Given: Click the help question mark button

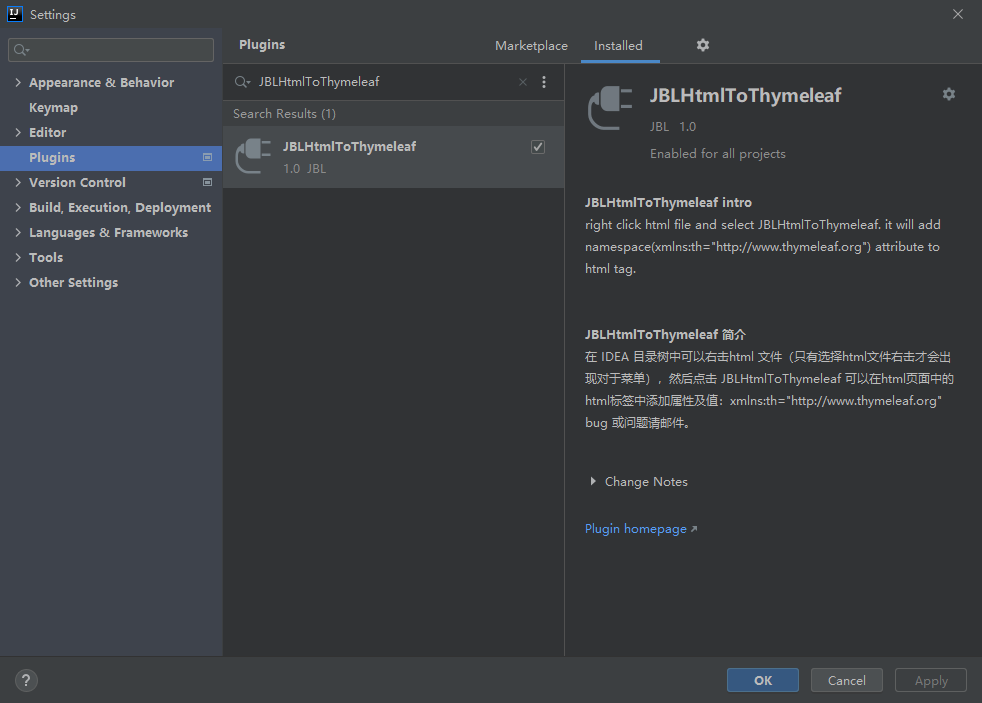Looking at the screenshot, I should tap(26, 680).
